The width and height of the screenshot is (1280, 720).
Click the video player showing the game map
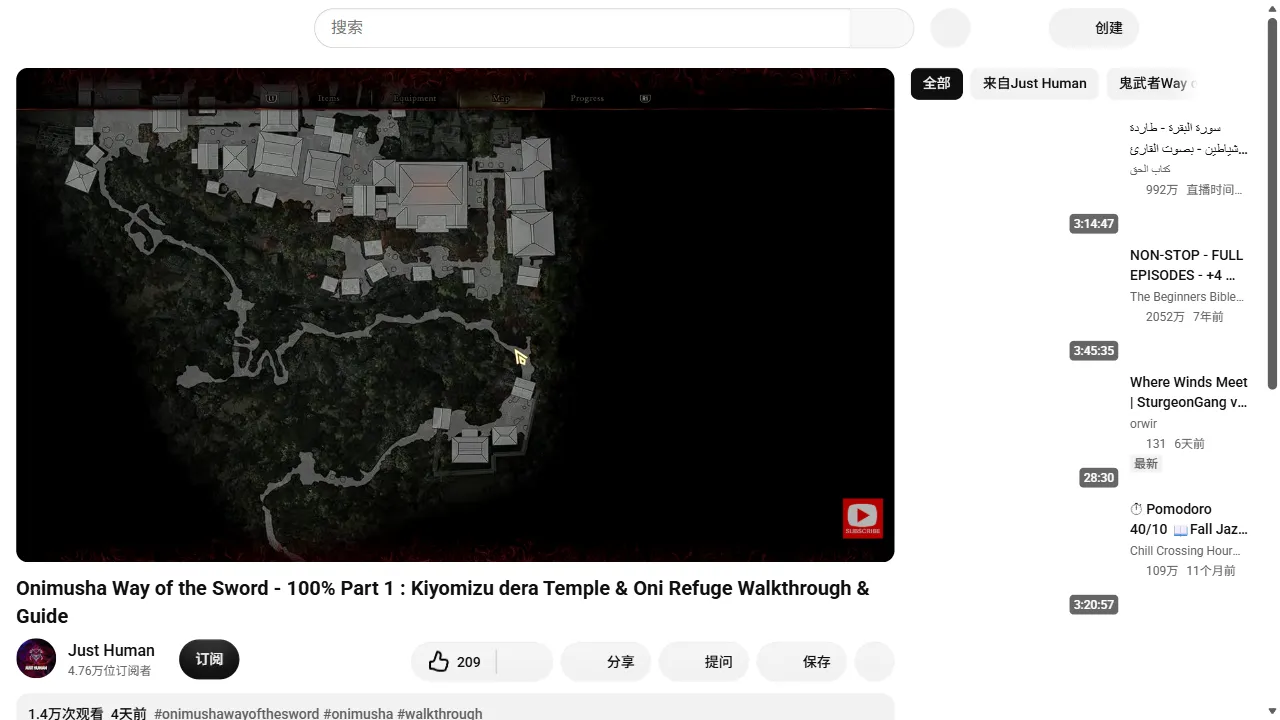tap(455, 315)
